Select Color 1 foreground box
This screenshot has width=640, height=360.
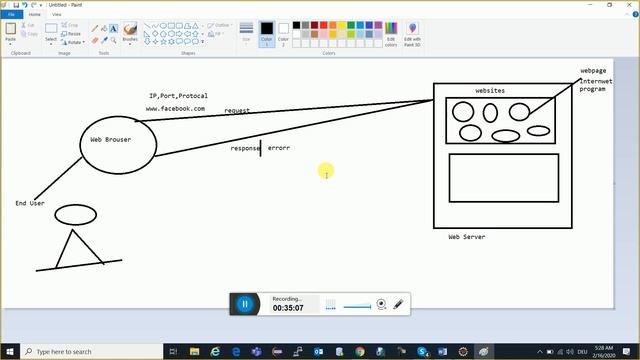click(x=267, y=34)
